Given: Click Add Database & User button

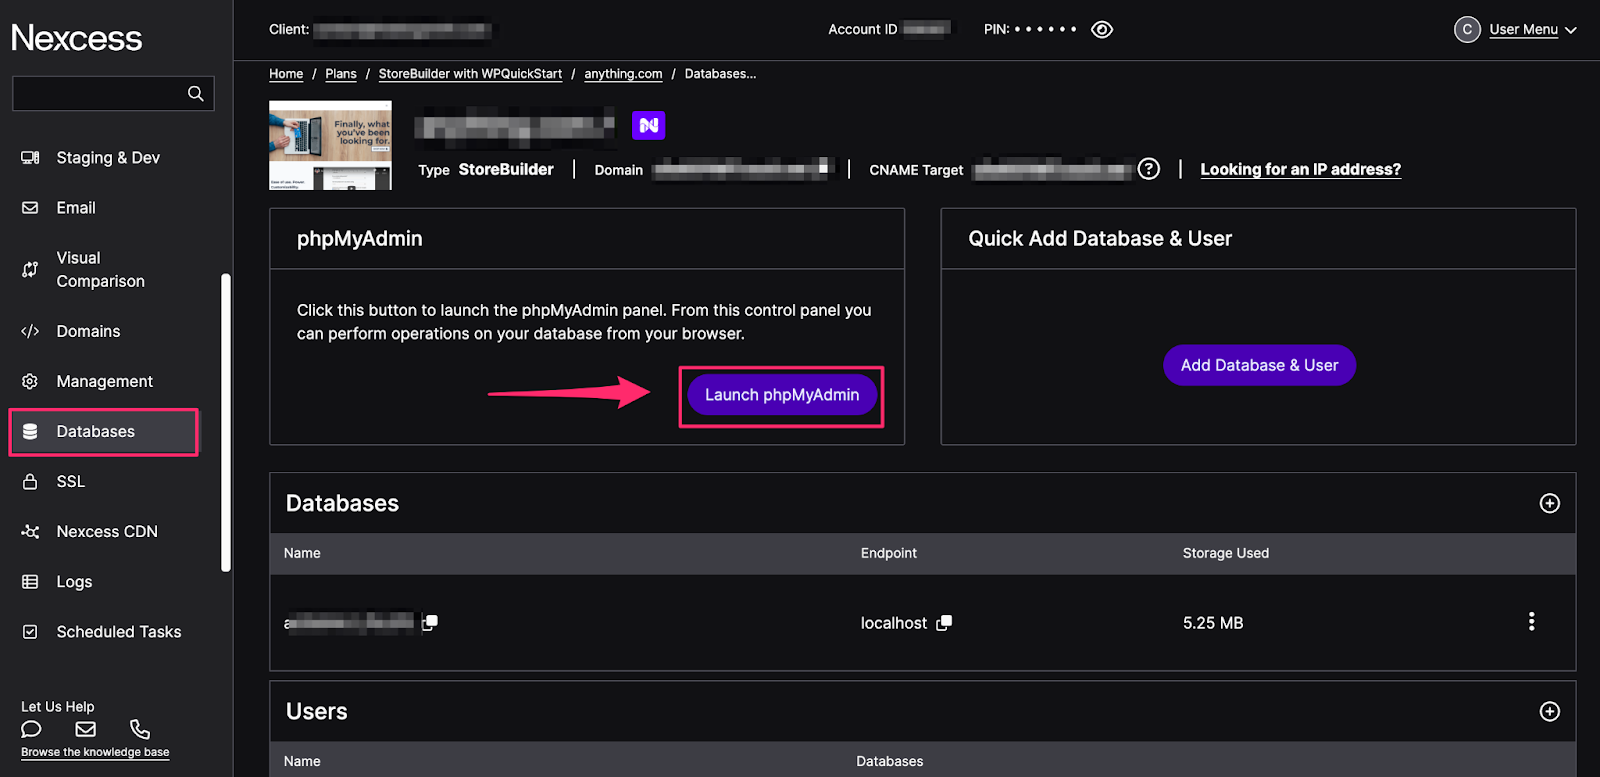Looking at the screenshot, I should (1259, 365).
